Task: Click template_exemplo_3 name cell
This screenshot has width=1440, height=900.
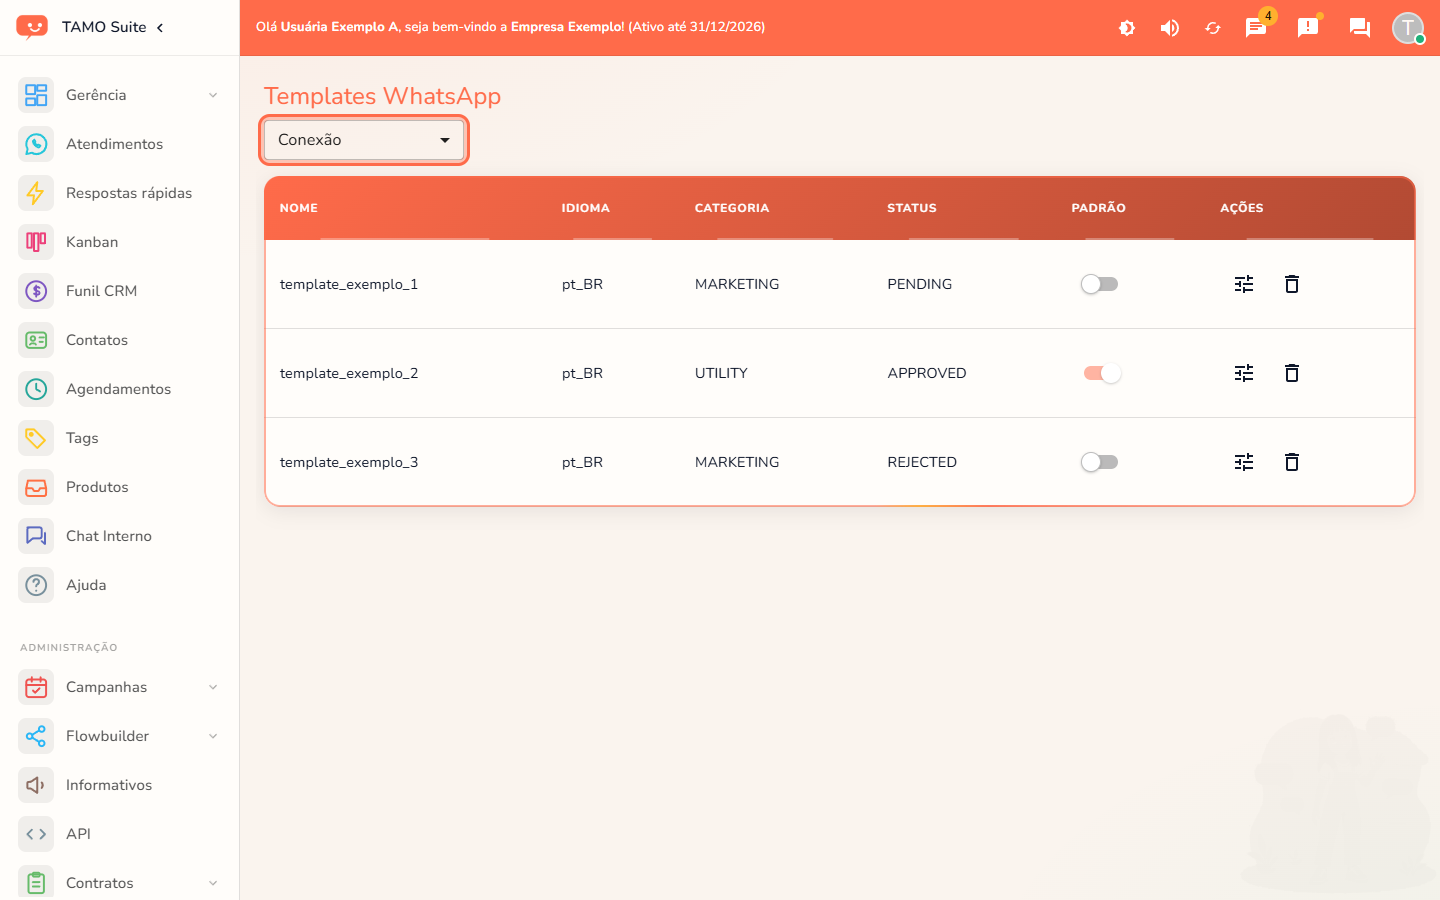Action: click(349, 462)
